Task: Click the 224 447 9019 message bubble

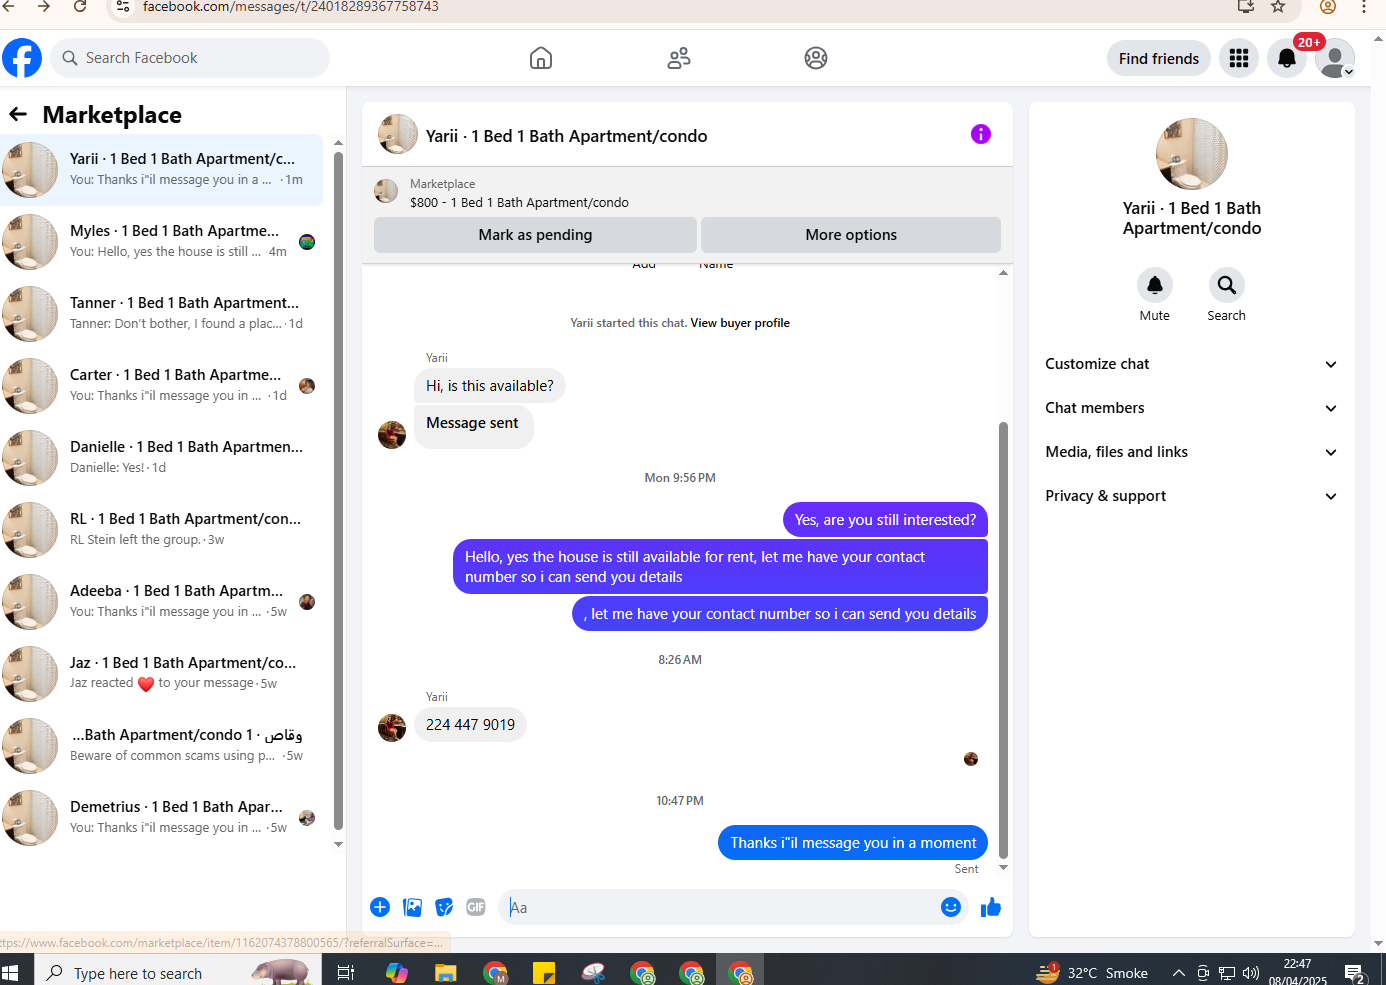Action: [470, 725]
